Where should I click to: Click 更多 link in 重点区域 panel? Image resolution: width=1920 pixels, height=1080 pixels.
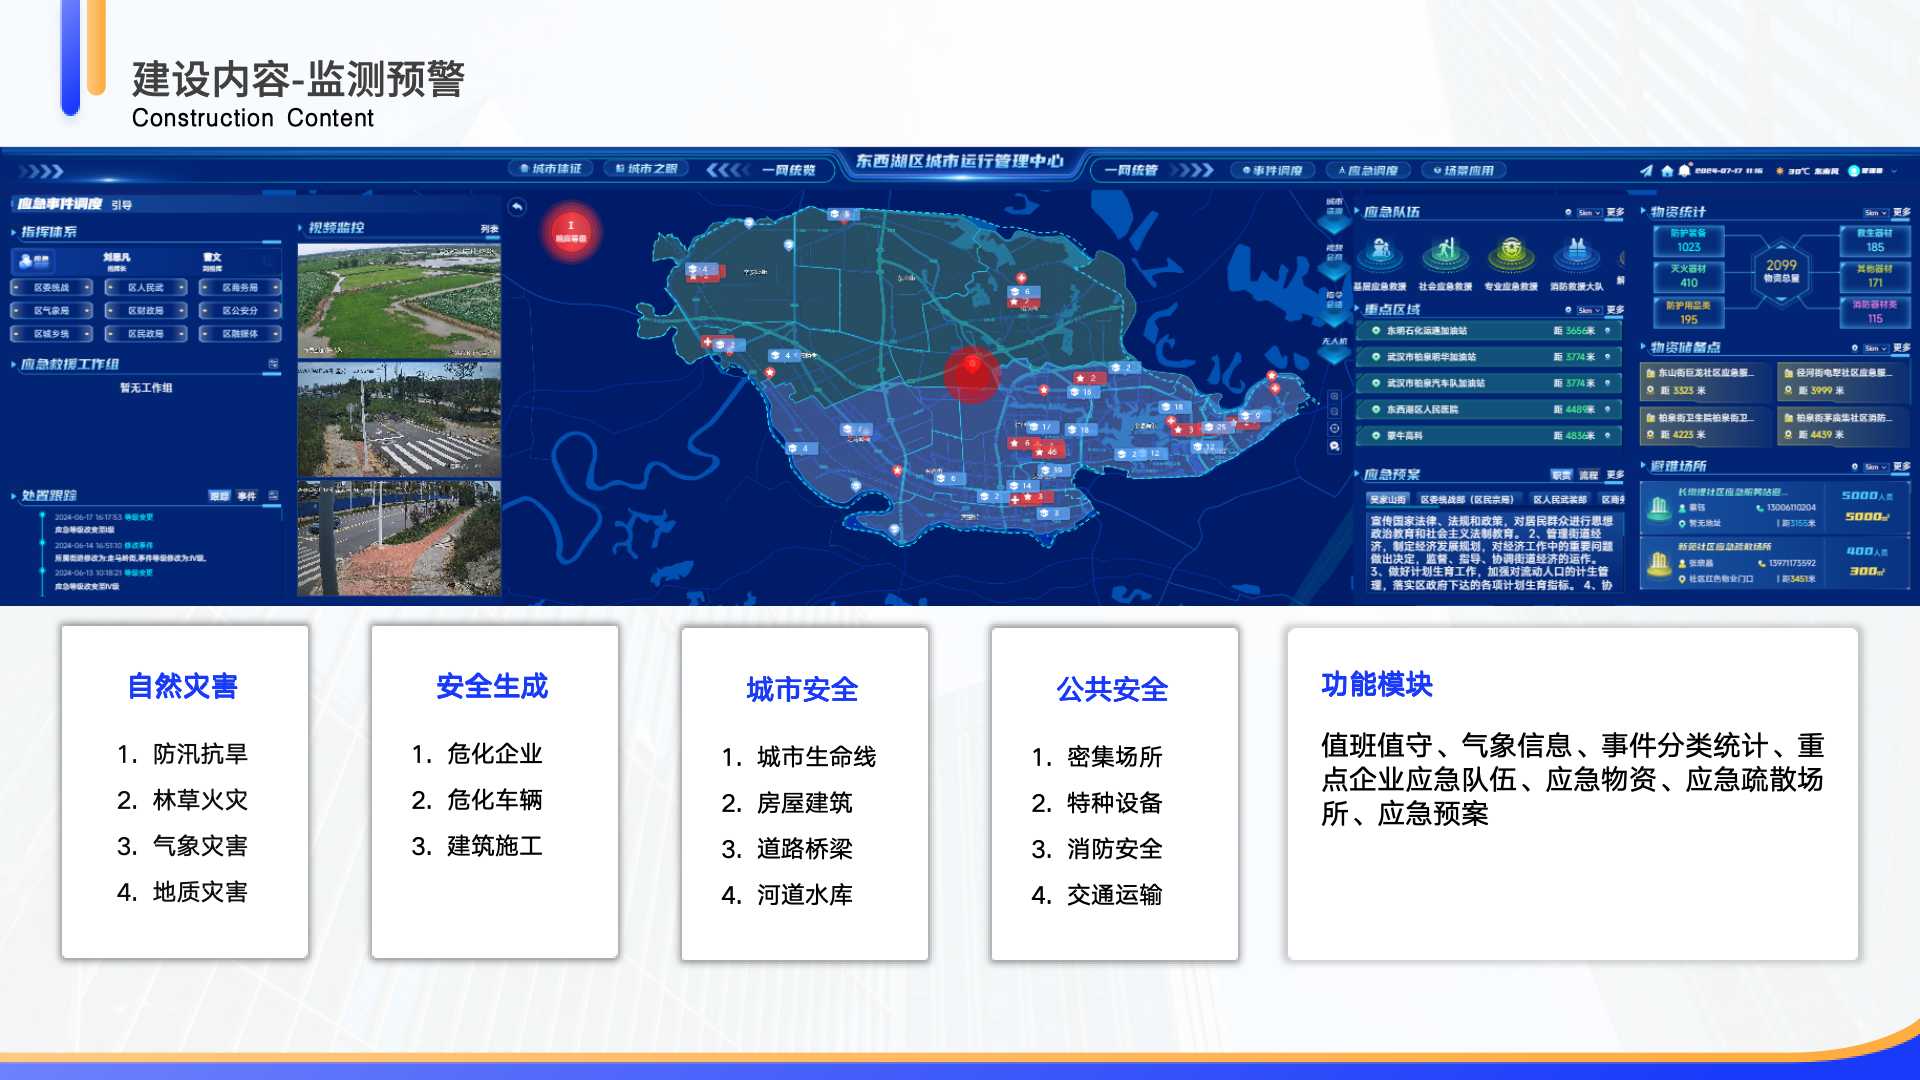click(x=1616, y=310)
